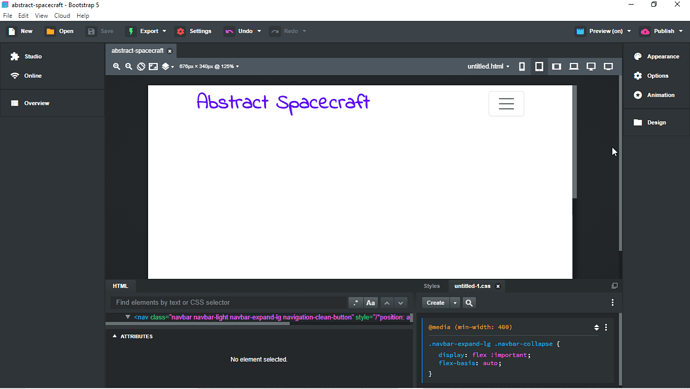This screenshot has width=690, height=389.
Task: Open the canvas size and zoom dropdown
Action: click(x=209, y=66)
